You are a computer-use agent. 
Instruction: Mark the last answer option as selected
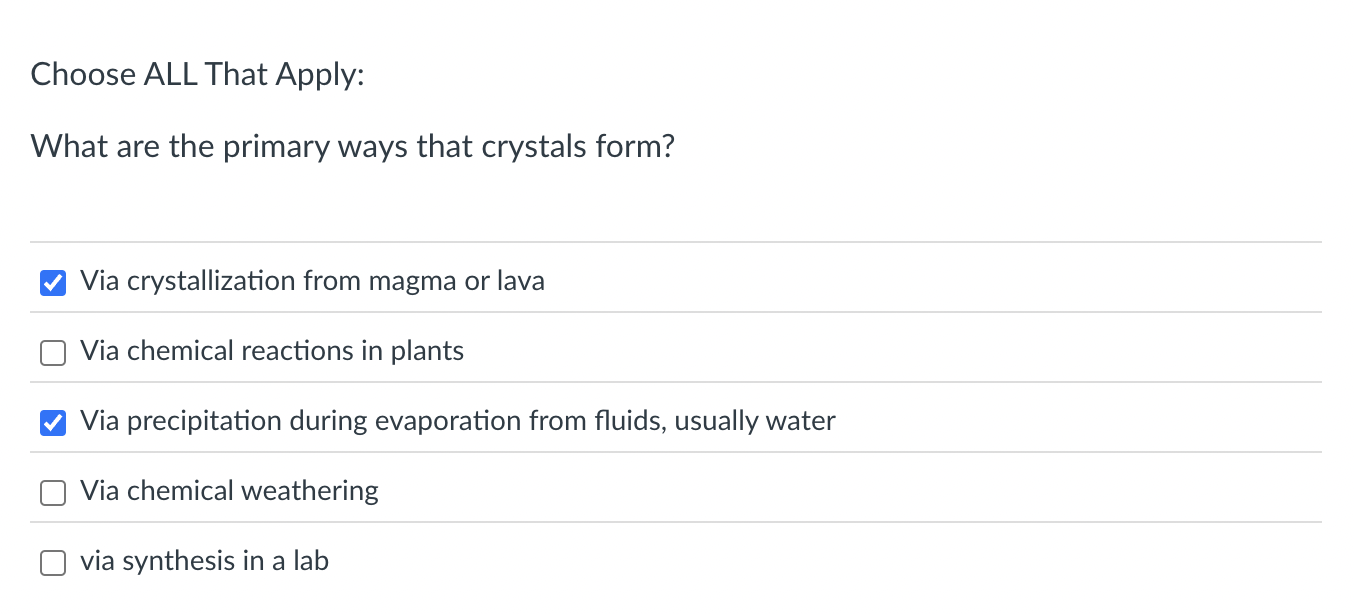[53, 562]
